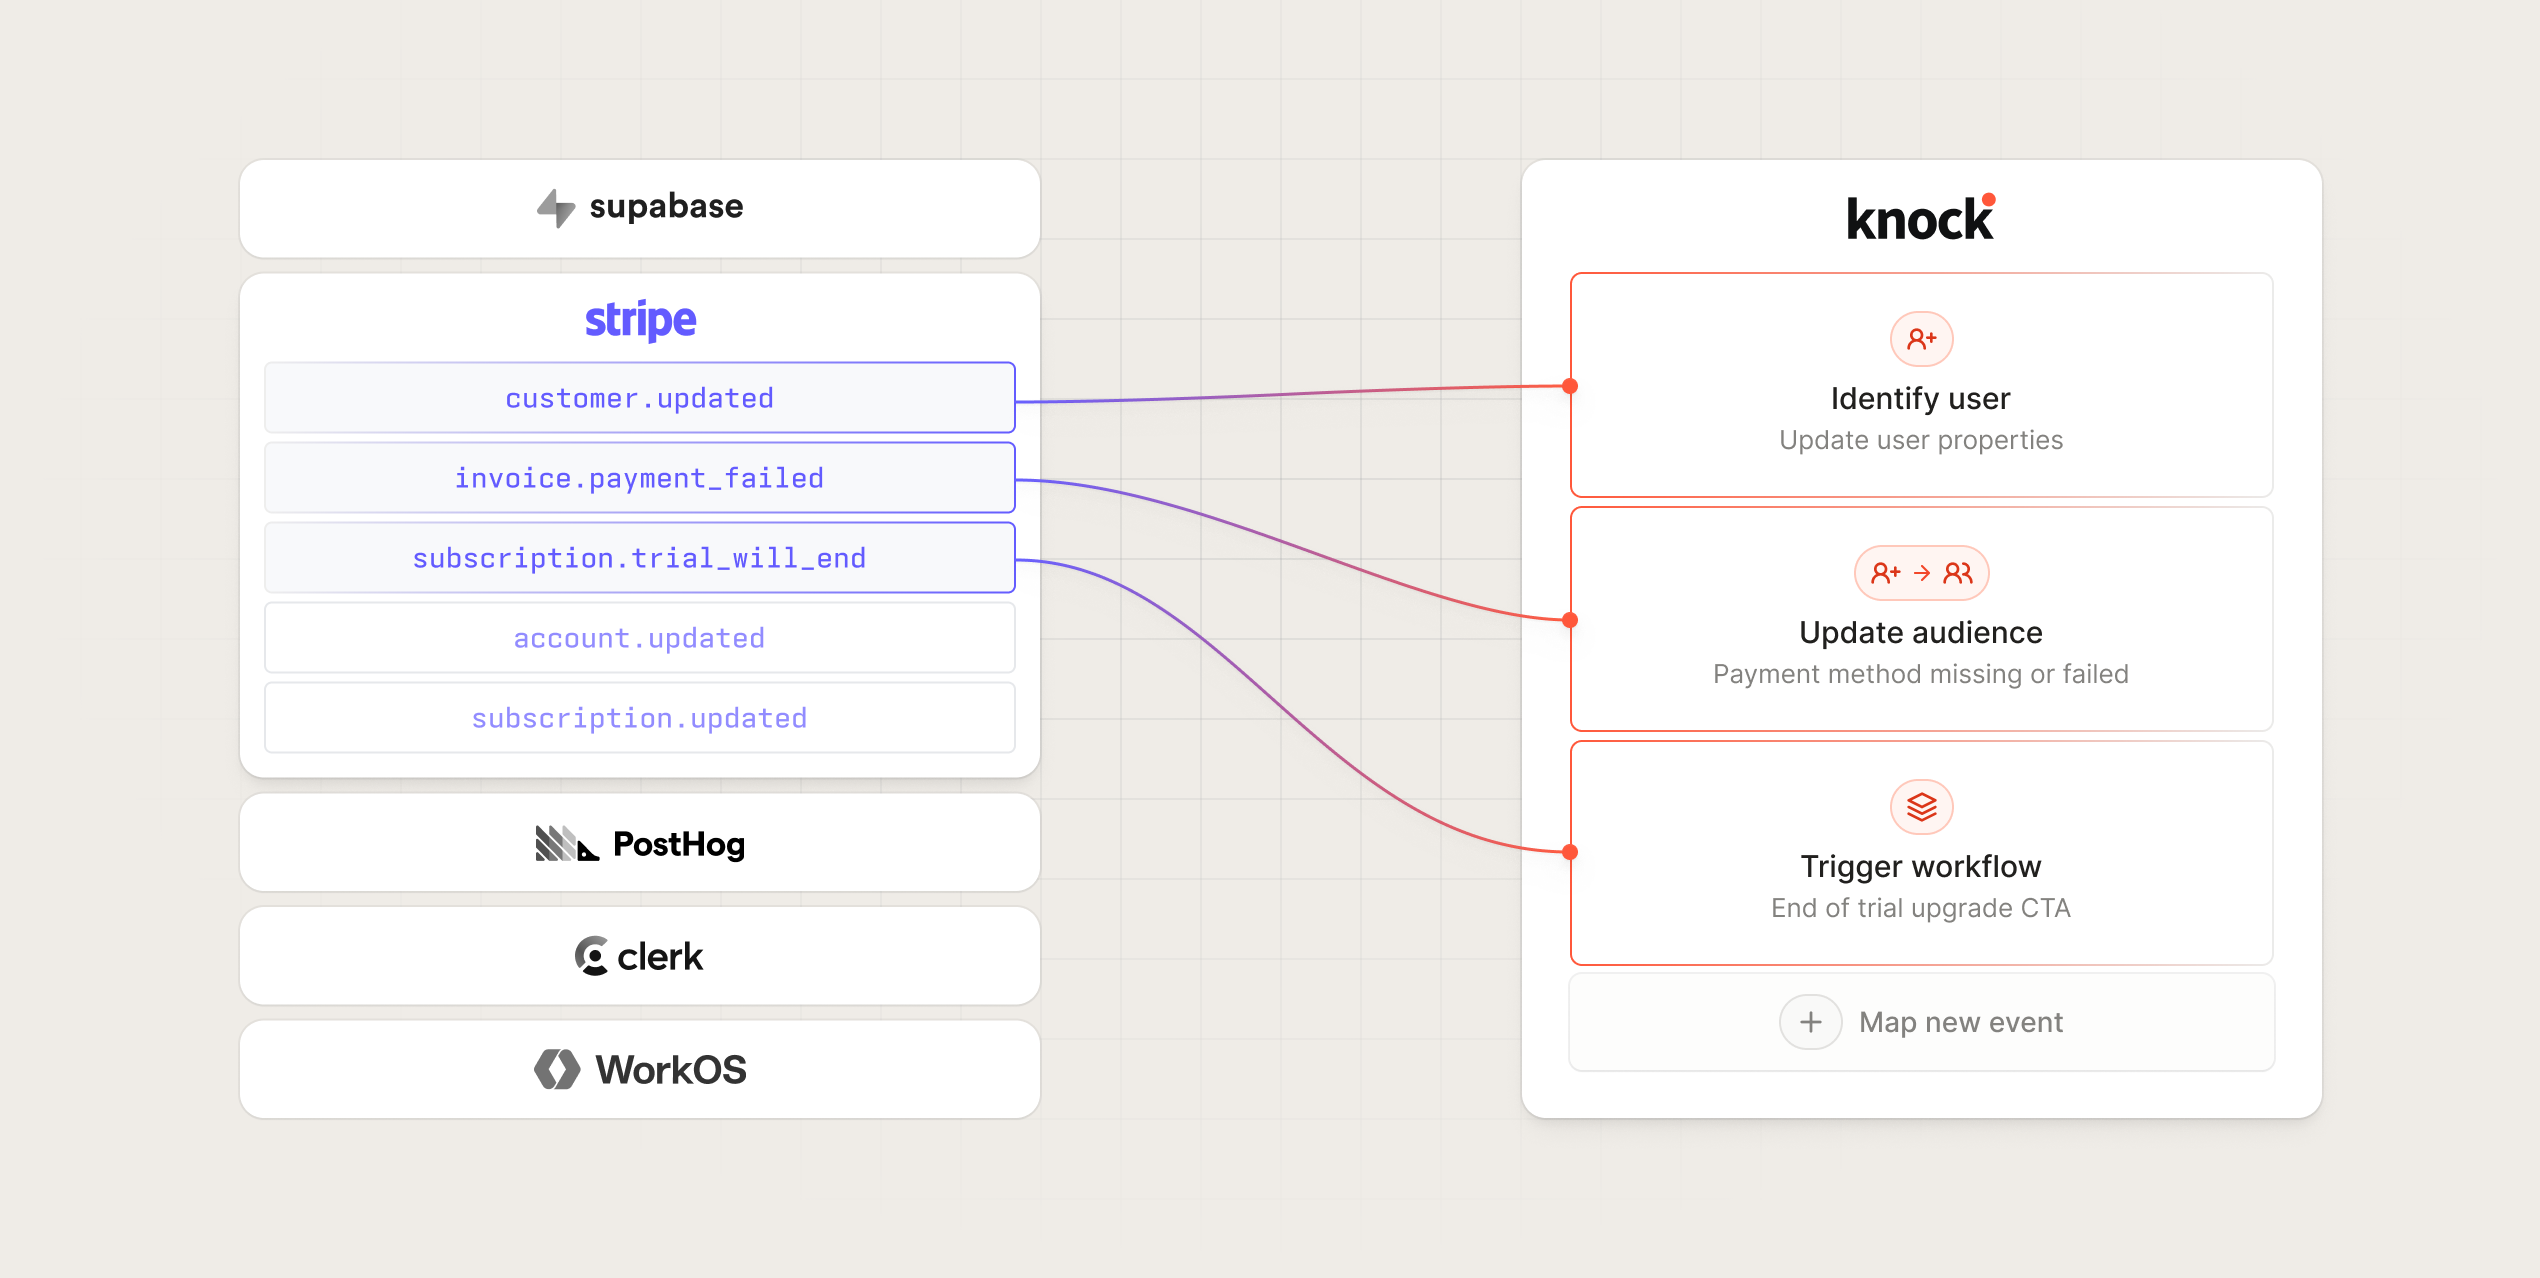
Task: Select the customer.updated Stripe event
Action: (640, 398)
